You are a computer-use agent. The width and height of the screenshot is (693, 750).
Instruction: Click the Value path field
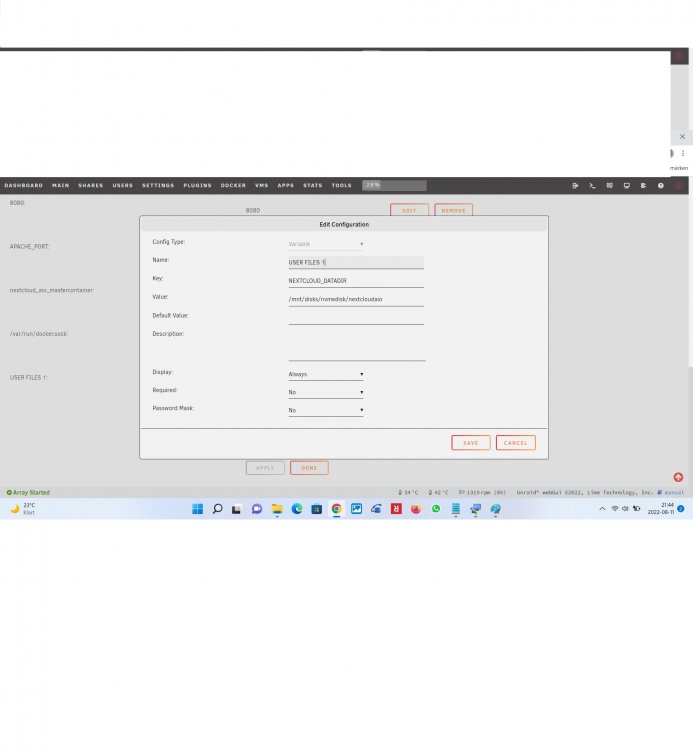356,299
